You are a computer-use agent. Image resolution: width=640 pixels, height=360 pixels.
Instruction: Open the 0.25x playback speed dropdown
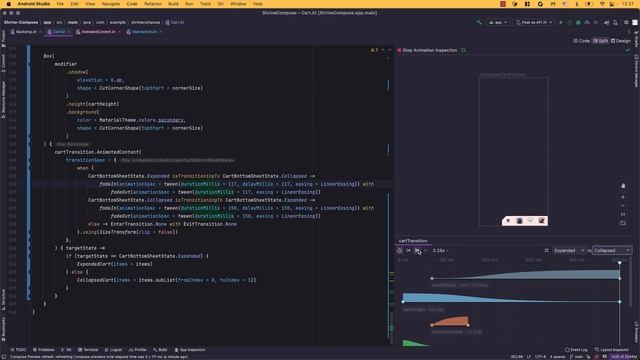440,251
